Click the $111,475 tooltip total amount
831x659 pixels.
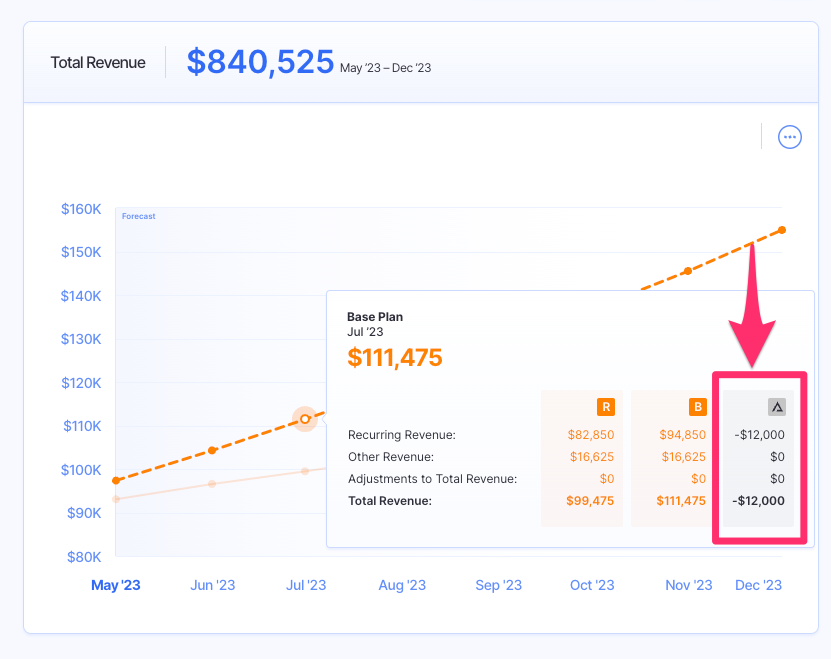tap(394, 357)
